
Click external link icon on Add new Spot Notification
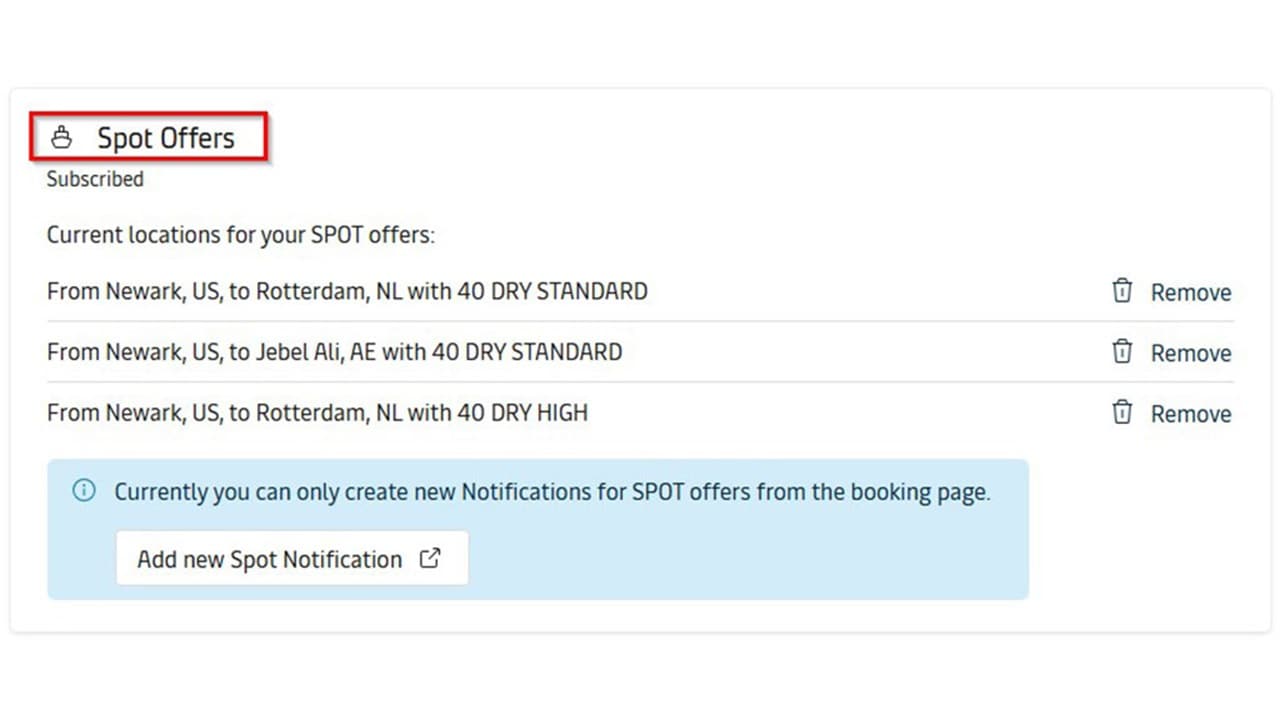(x=430, y=559)
